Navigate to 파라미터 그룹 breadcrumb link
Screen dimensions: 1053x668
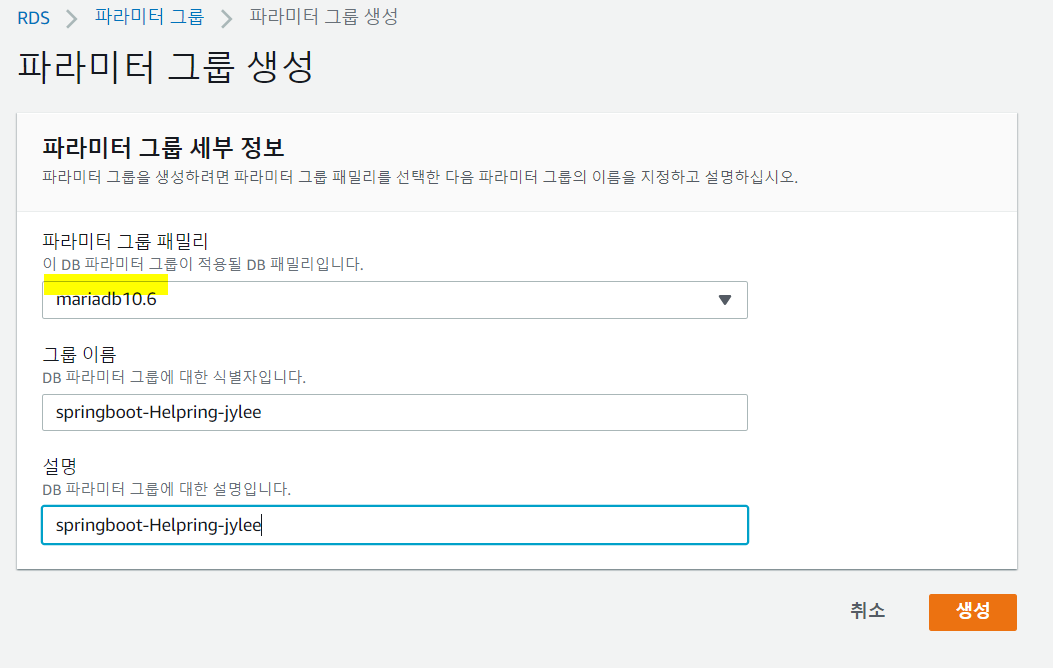[149, 17]
